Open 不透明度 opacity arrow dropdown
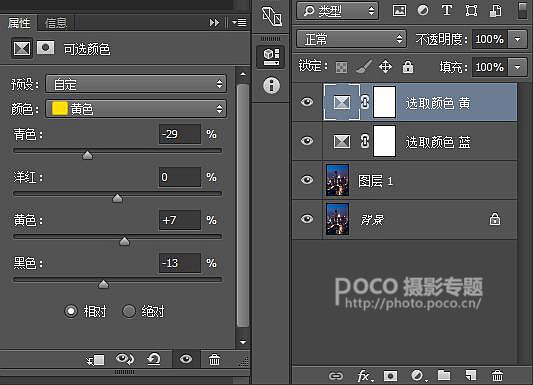The width and height of the screenshot is (533, 385). tap(517, 39)
